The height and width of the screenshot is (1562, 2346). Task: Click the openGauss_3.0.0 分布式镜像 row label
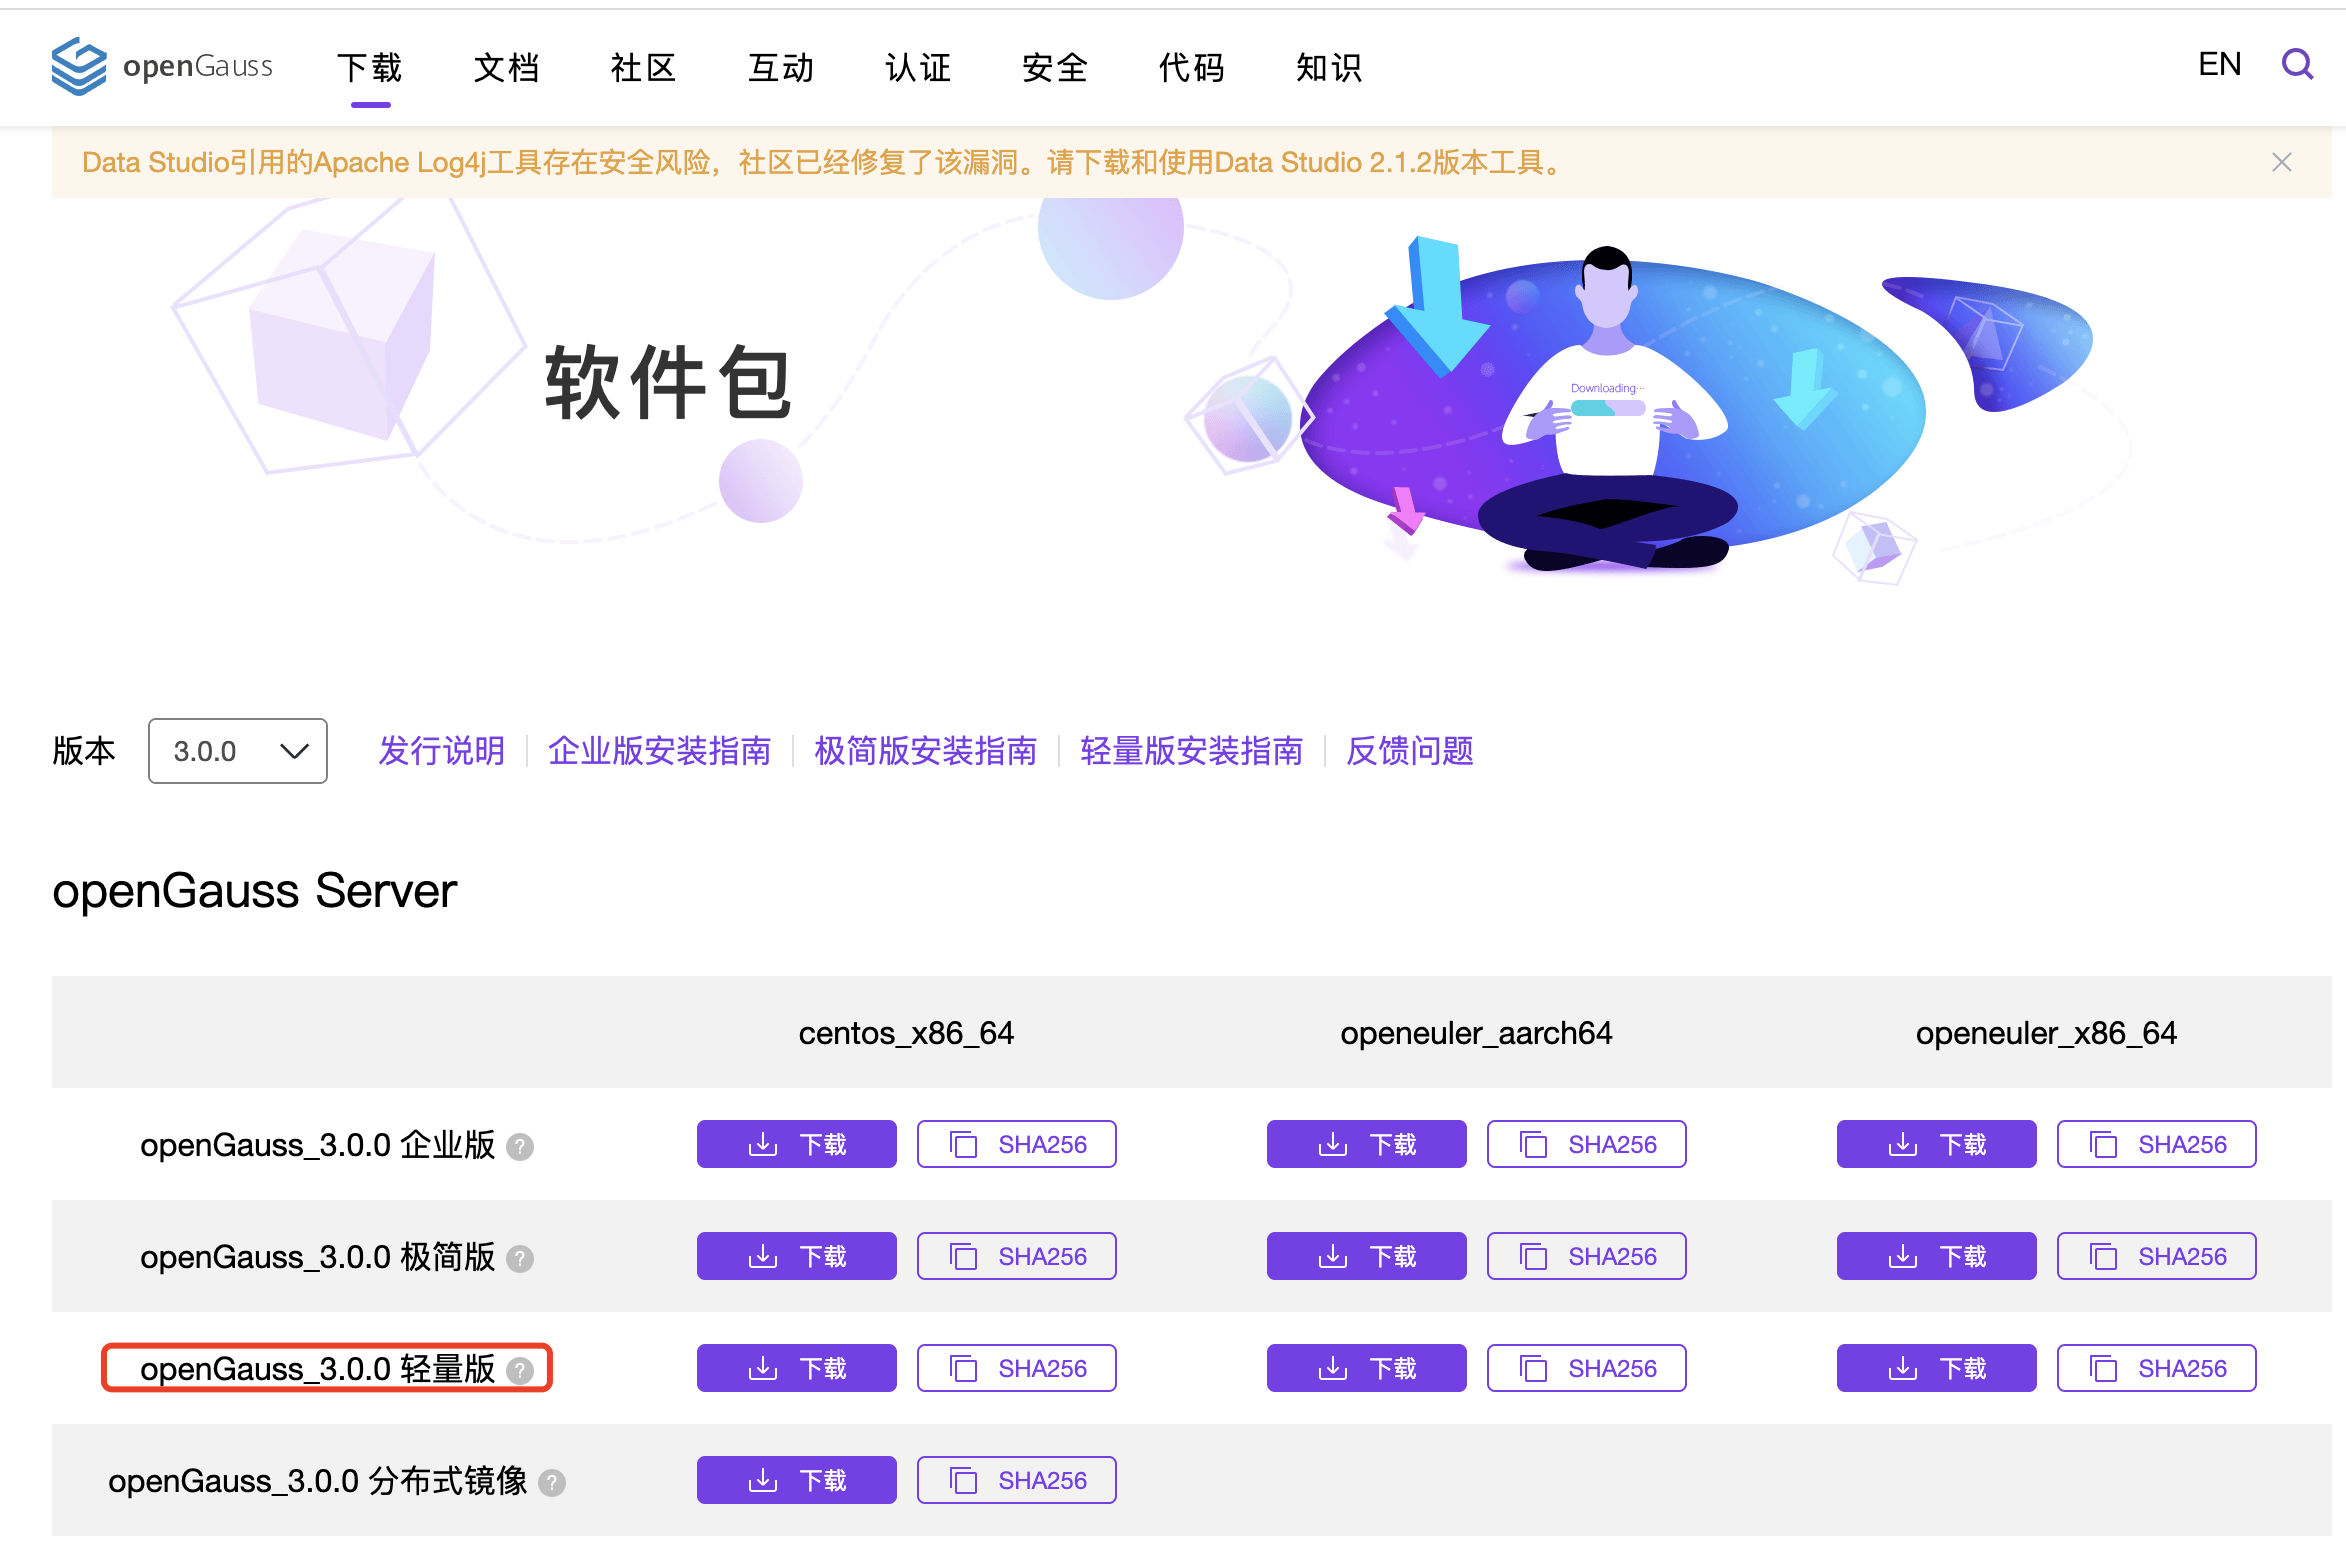[x=317, y=1481]
